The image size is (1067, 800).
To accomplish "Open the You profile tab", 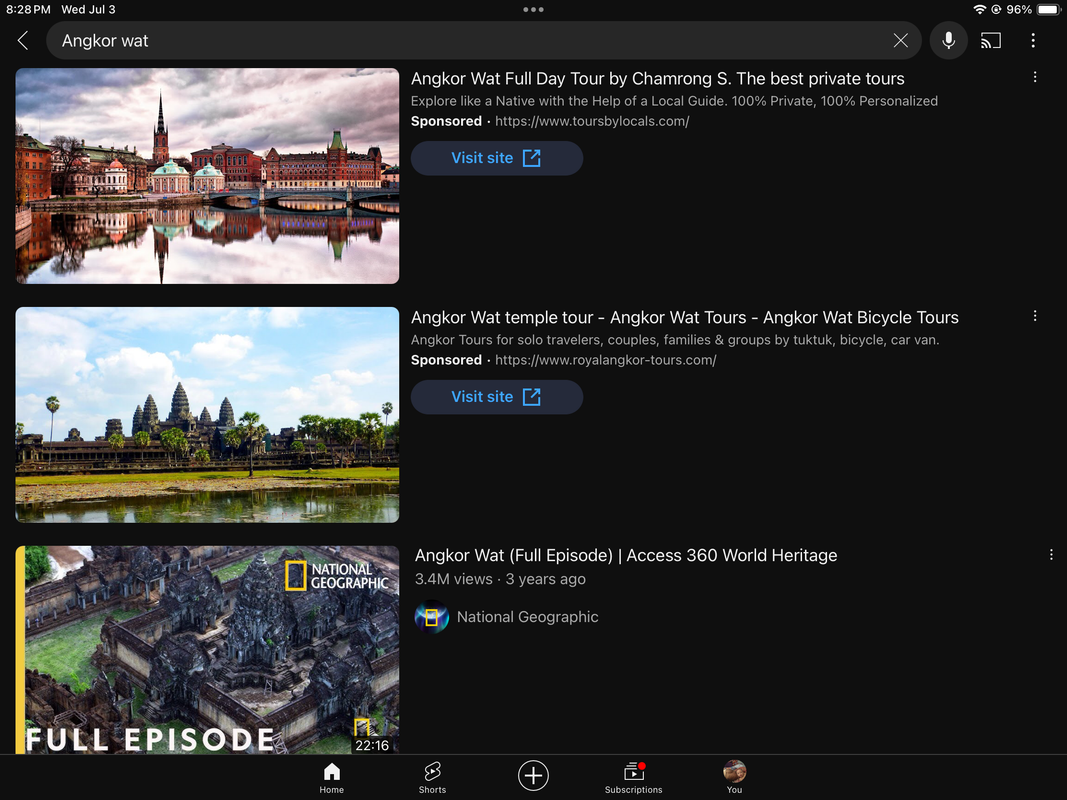I will [734, 778].
